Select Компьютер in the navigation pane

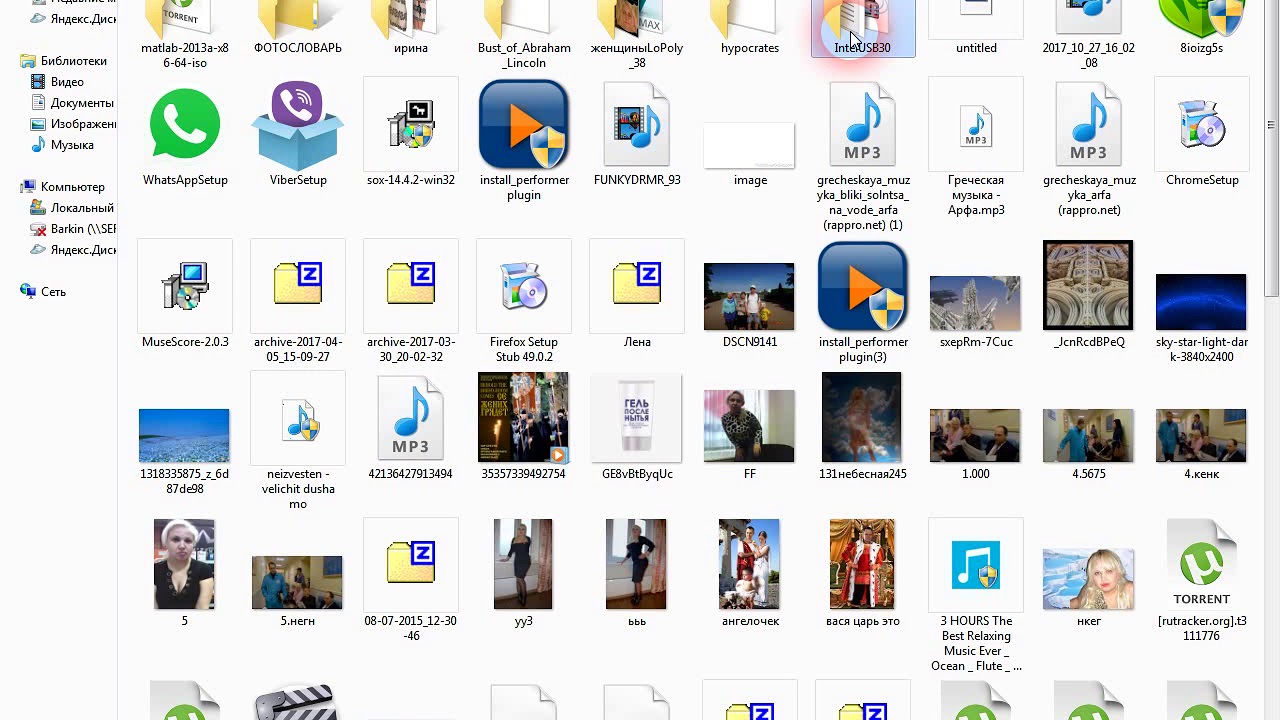(x=73, y=187)
